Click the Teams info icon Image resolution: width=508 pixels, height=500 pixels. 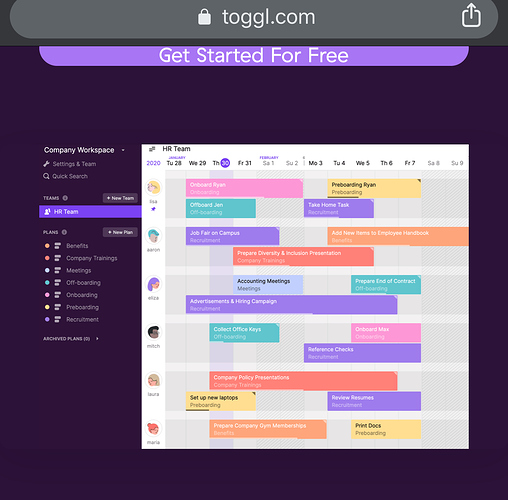[x=65, y=198]
